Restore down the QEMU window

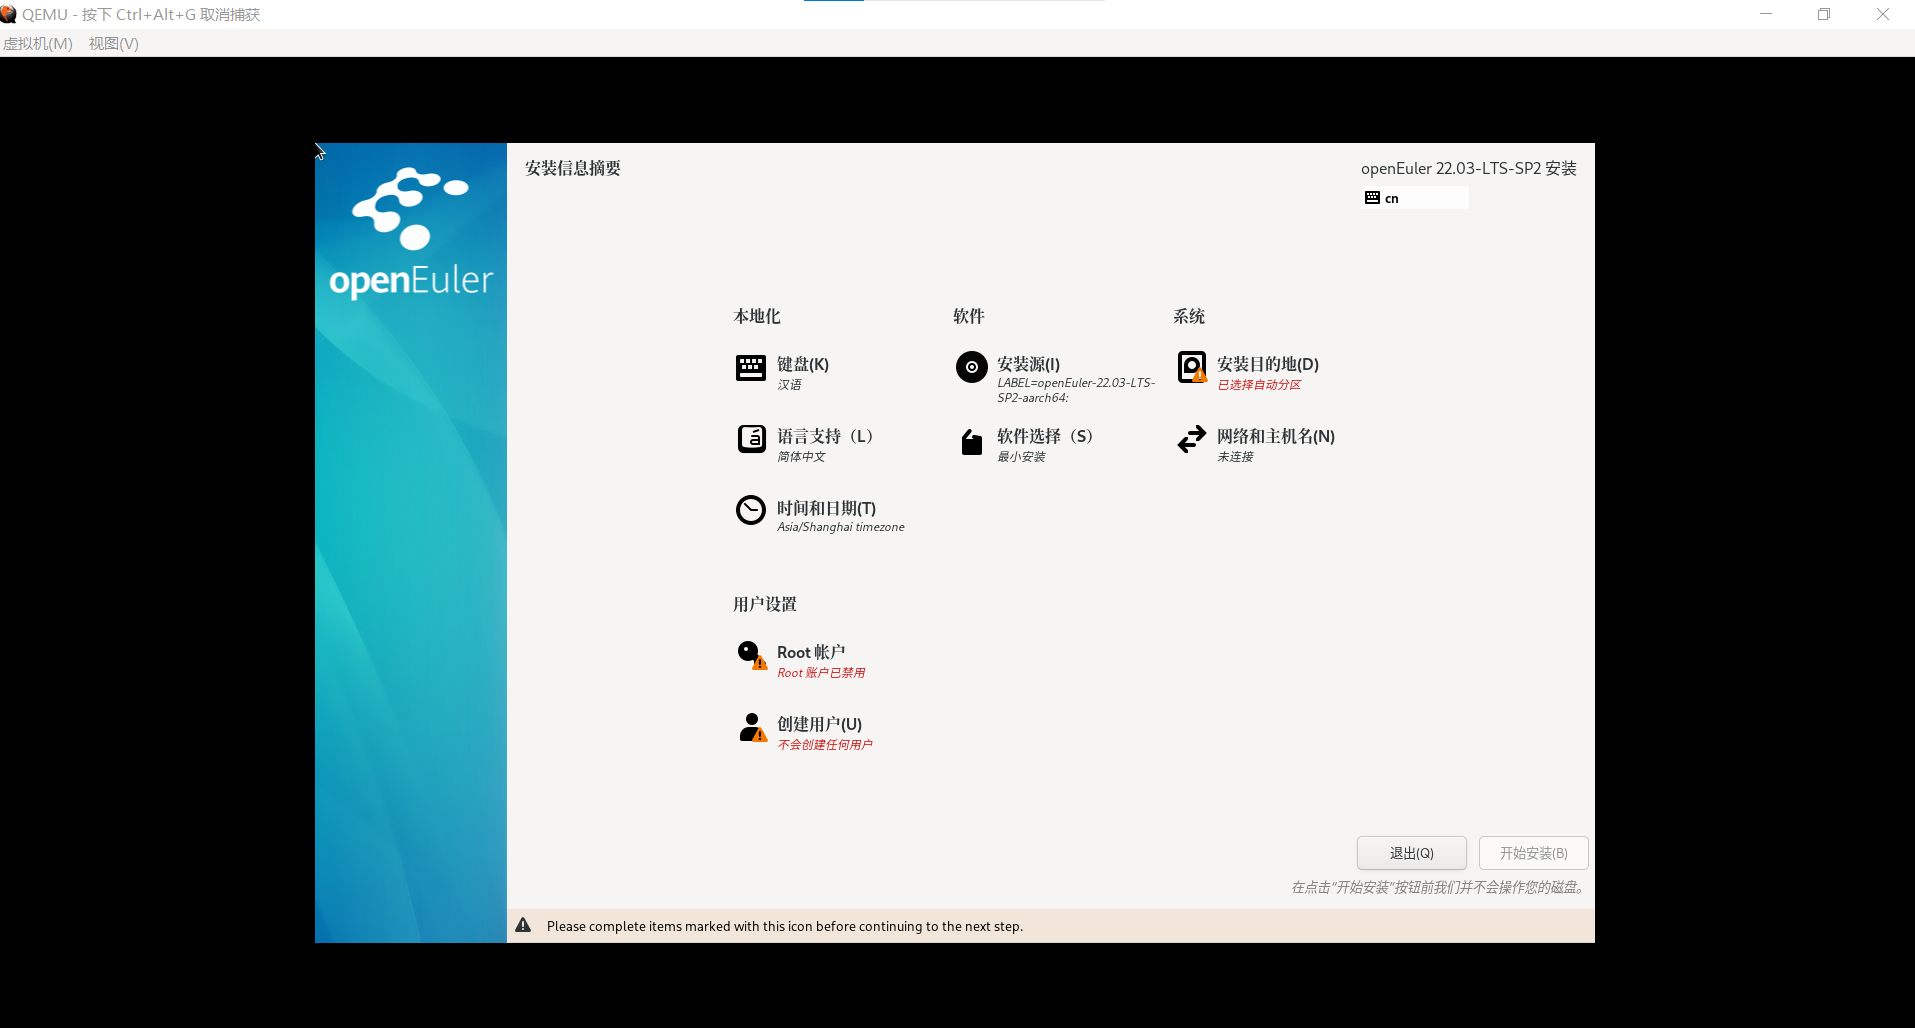[x=1824, y=14]
